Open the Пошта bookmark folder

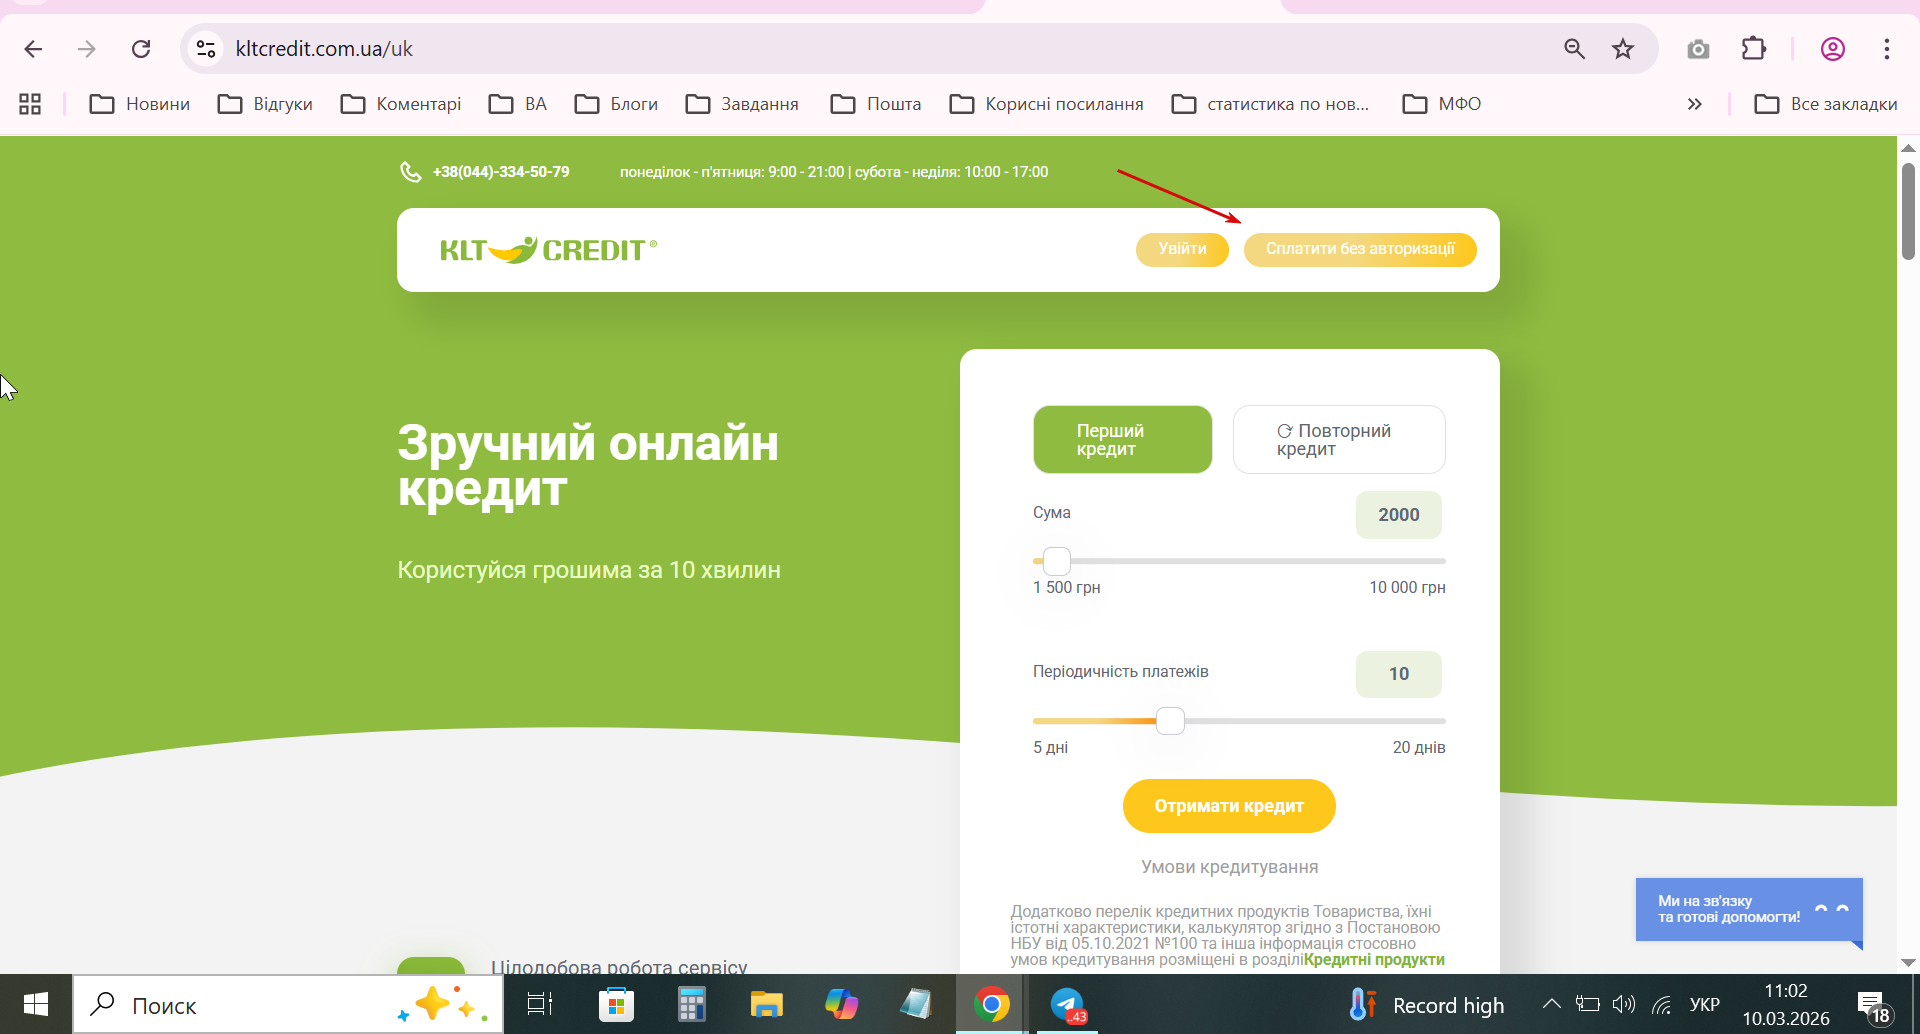(x=876, y=104)
